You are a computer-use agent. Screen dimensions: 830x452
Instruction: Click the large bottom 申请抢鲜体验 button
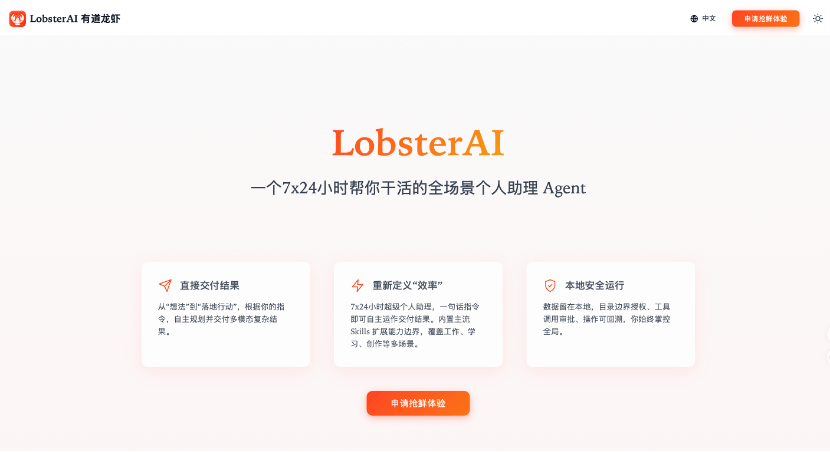pyautogui.click(x=418, y=403)
